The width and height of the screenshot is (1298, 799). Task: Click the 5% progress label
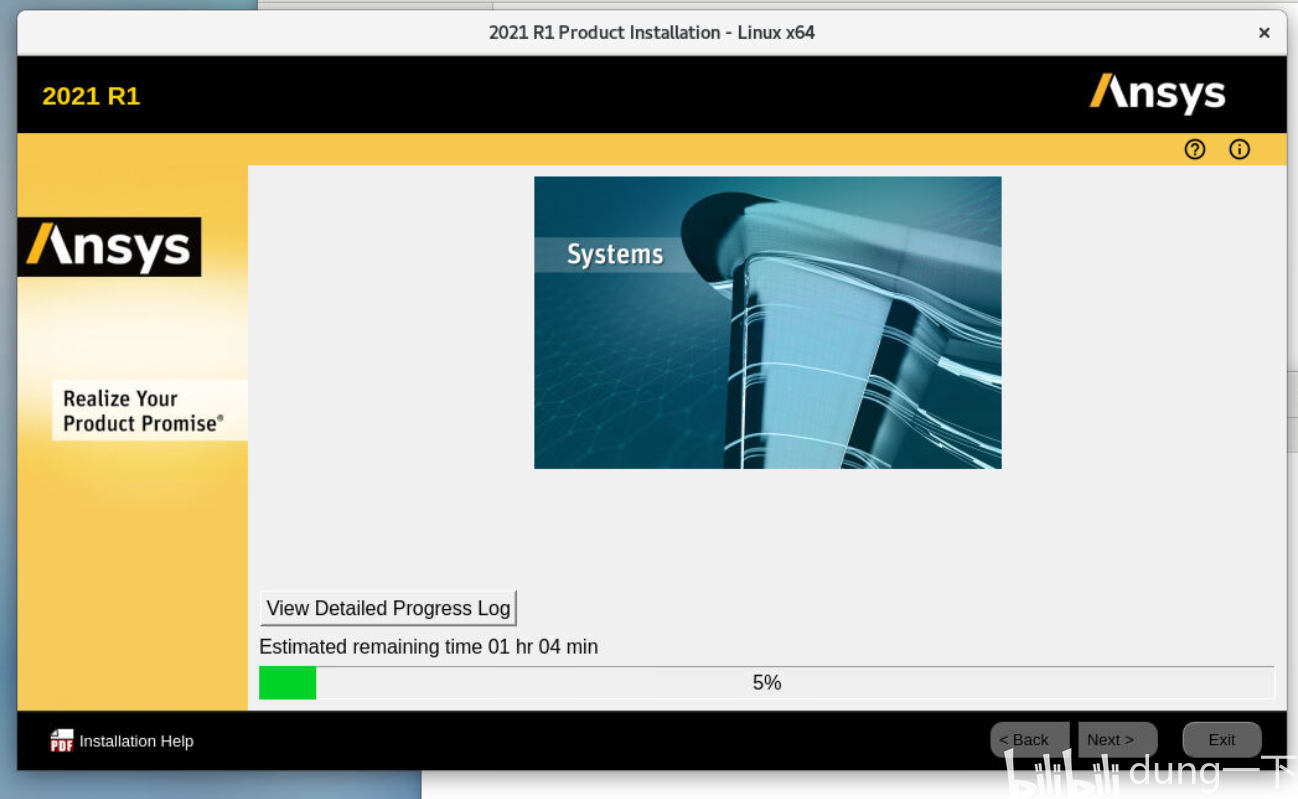pos(767,683)
